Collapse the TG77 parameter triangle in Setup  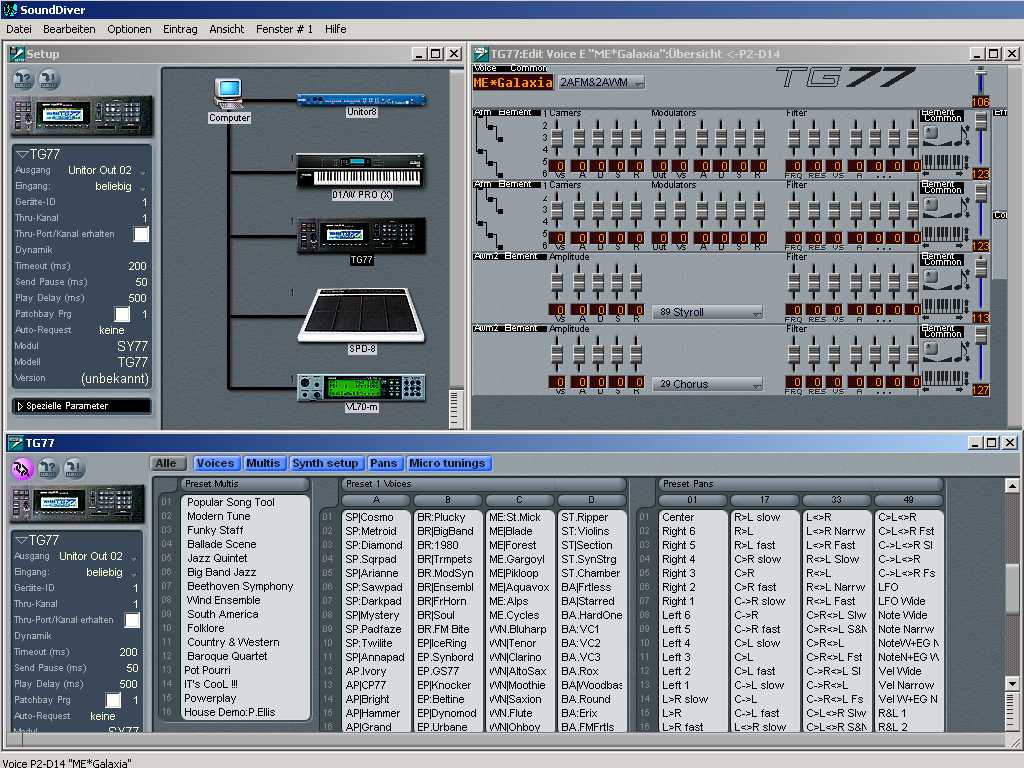(22, 154)
